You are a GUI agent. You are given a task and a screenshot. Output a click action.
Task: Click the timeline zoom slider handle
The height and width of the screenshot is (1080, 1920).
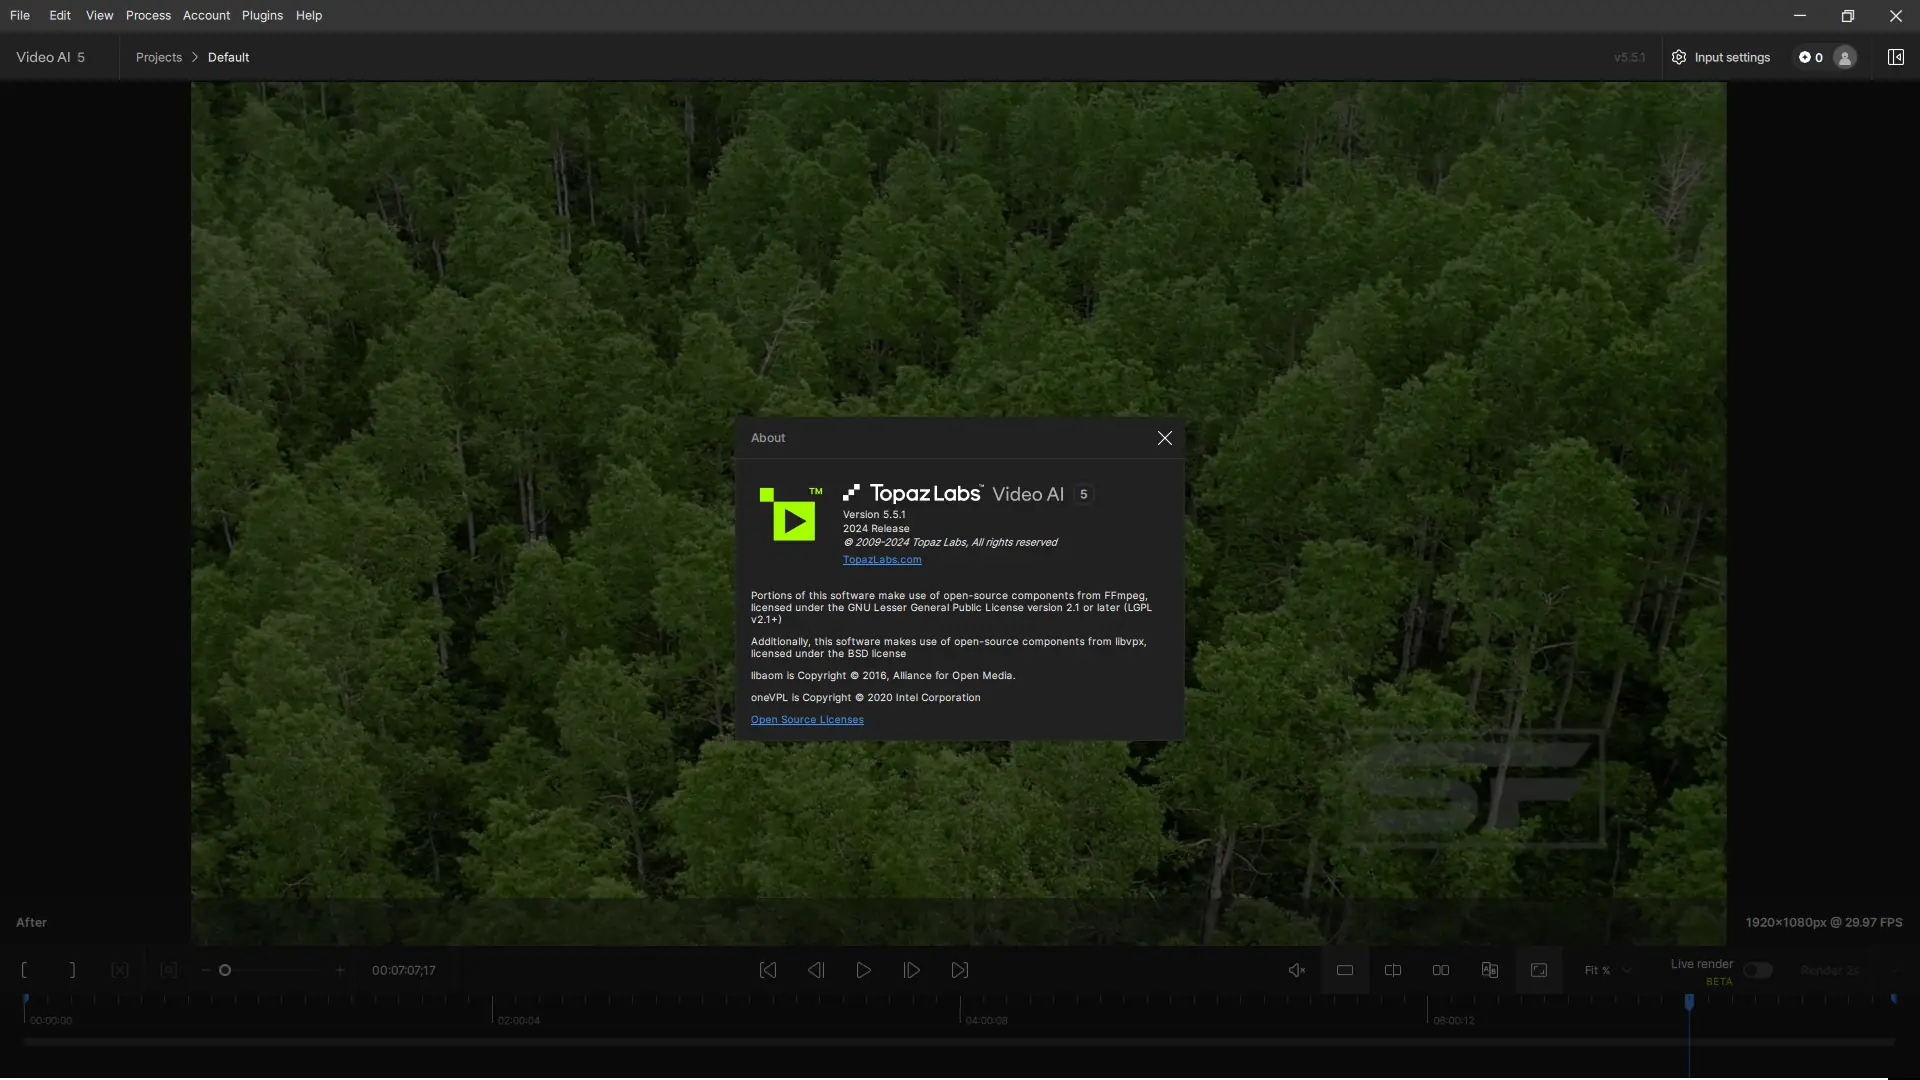coord(225,970)
